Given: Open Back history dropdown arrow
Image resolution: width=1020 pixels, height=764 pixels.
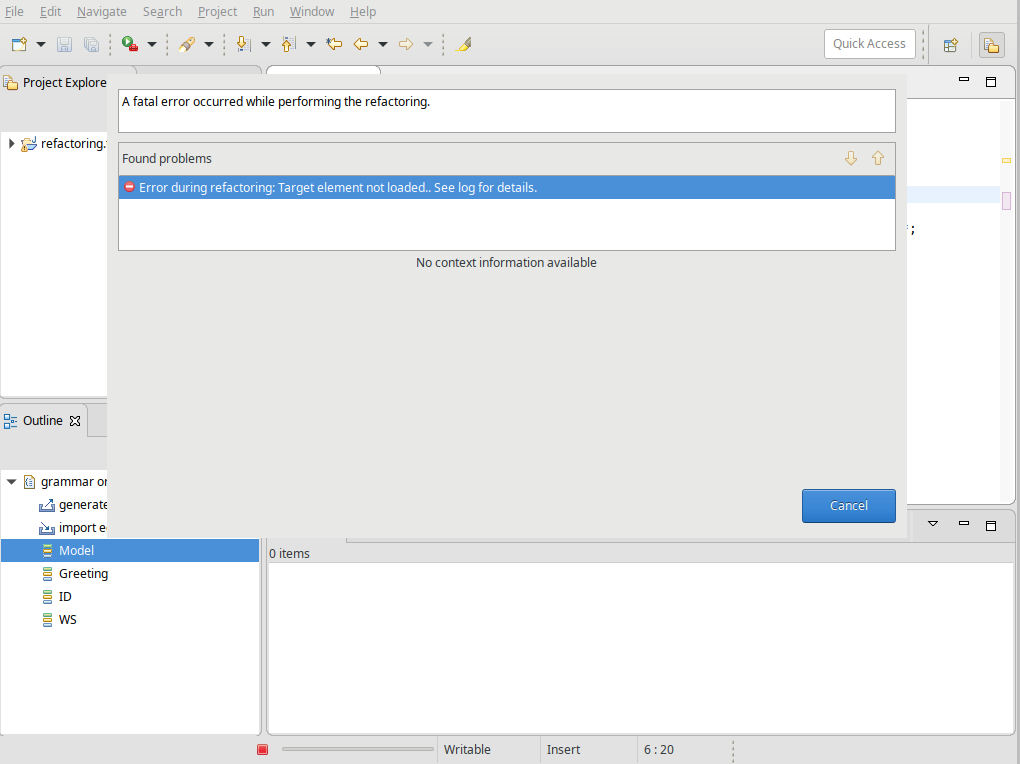Looking at the screenshot, I should pos(383,44).
